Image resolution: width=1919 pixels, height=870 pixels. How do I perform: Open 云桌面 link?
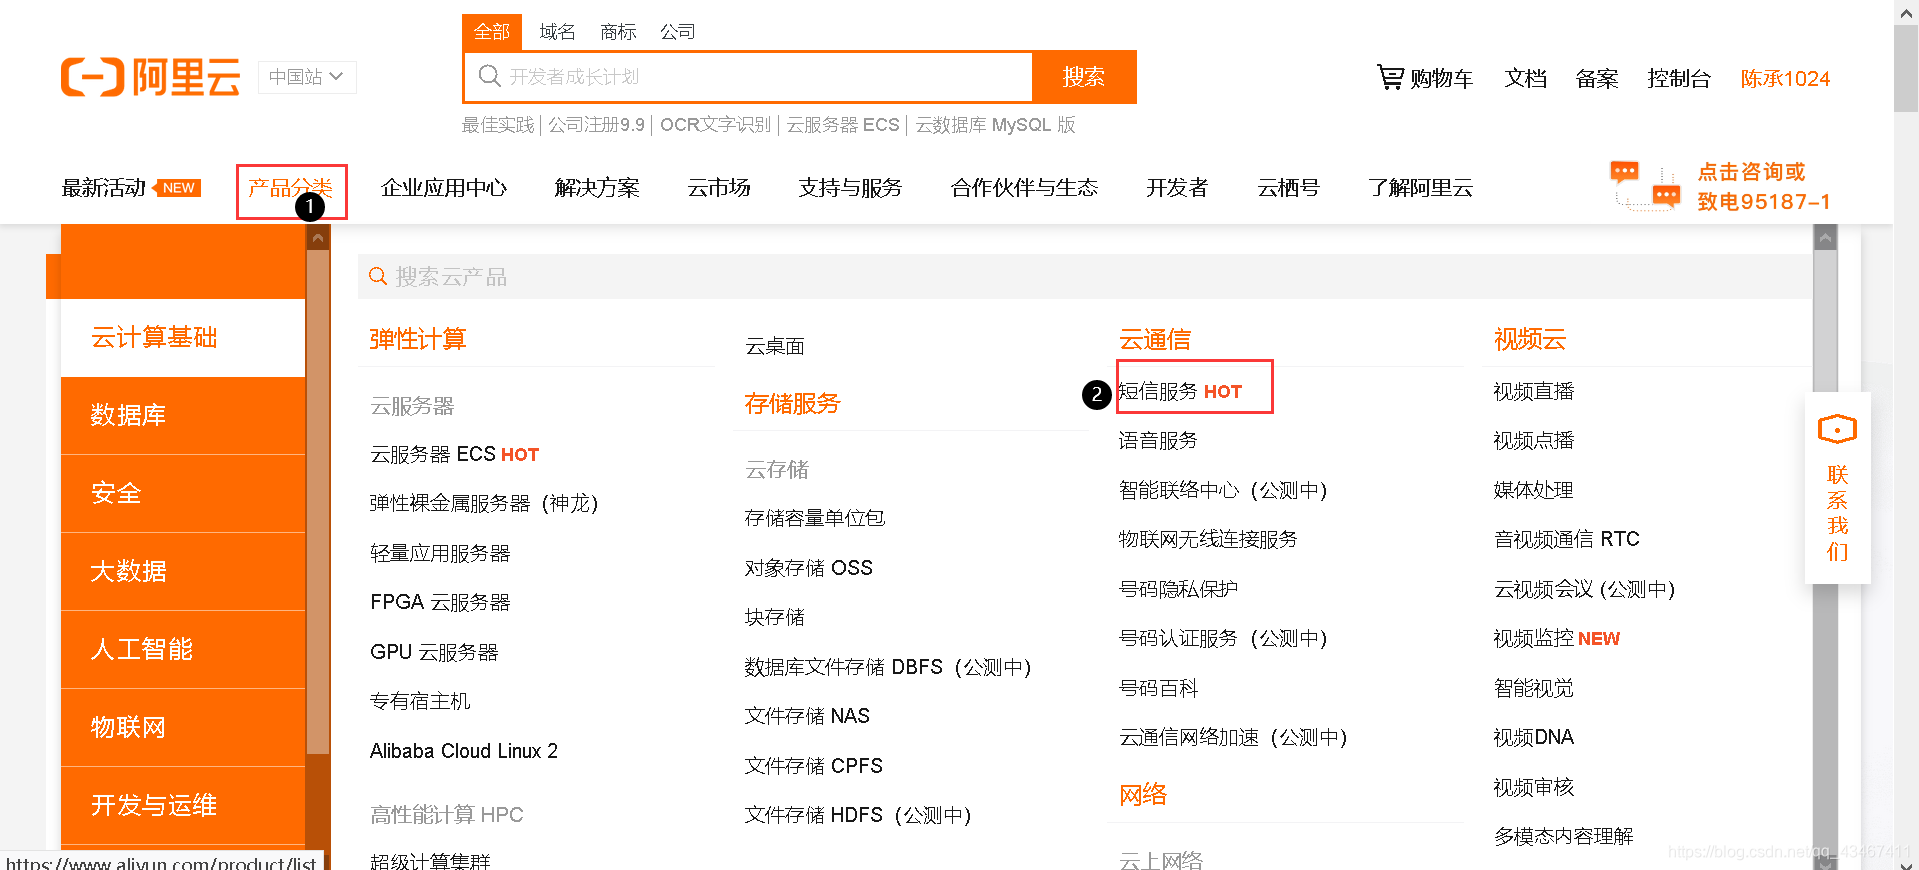pyautogui.click(x=775, y=347)
